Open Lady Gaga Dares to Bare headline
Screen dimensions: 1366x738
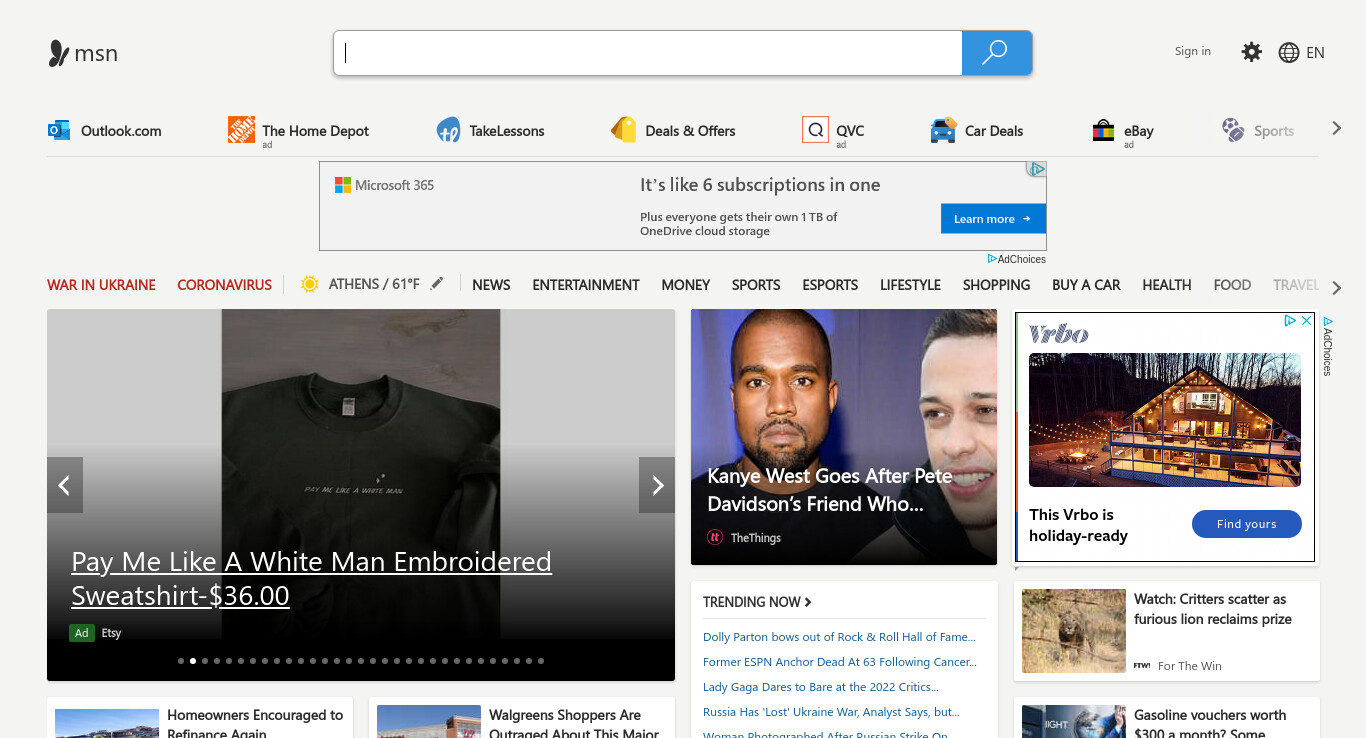[821, 687]
